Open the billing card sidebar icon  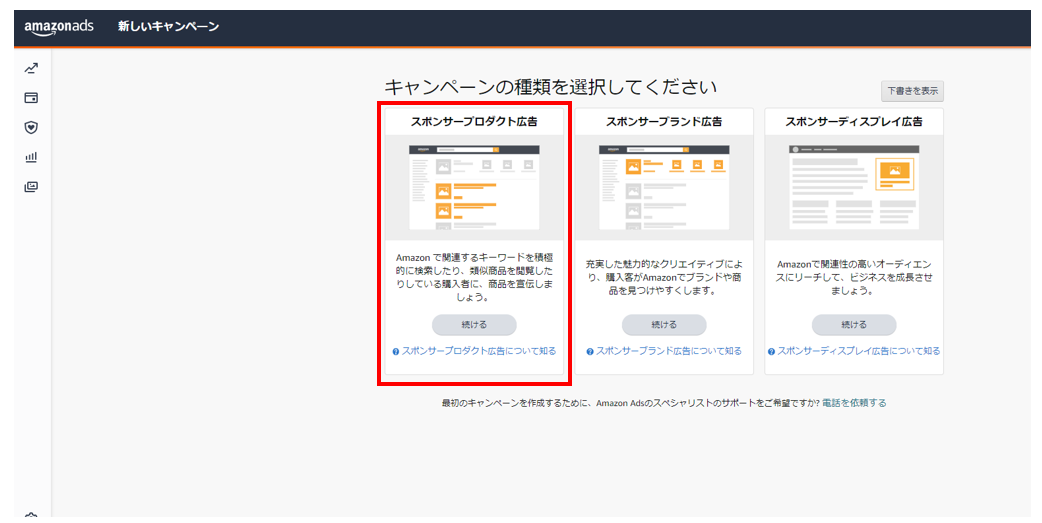click(31, 98)
